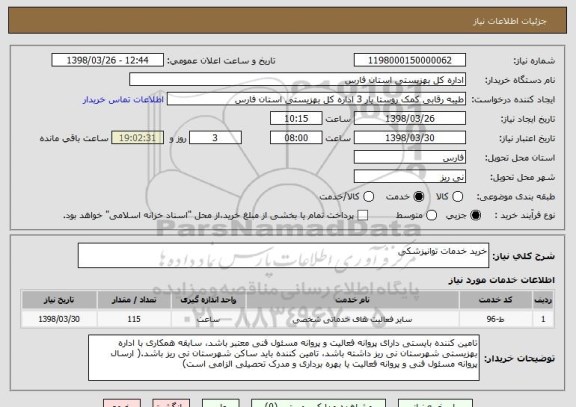Click the delivery province field فارس
This screenshot has height=407, width=576.
[410, 158]
